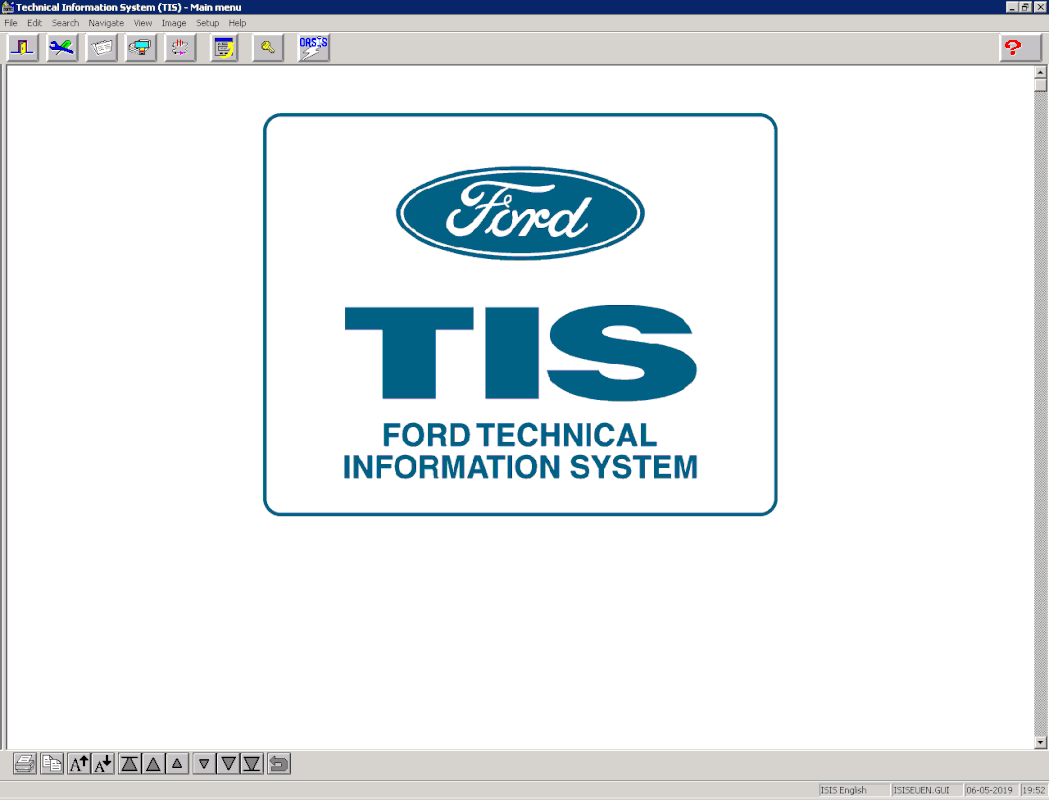The height and width of the screenshot is (800, 1049).
Task: Click the 19:52 time in status bar
Action: (x=1034, y=790)
